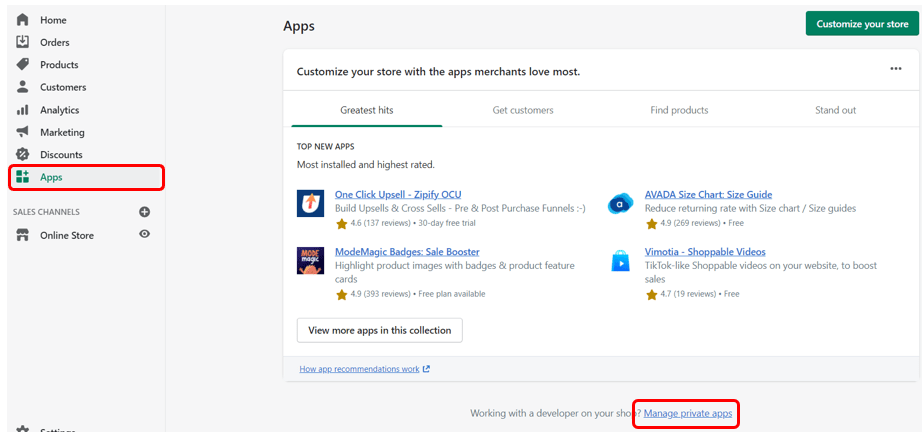The image size is (922, 432).
Task: Open How app recommendations work link
Action: (359, 369)
